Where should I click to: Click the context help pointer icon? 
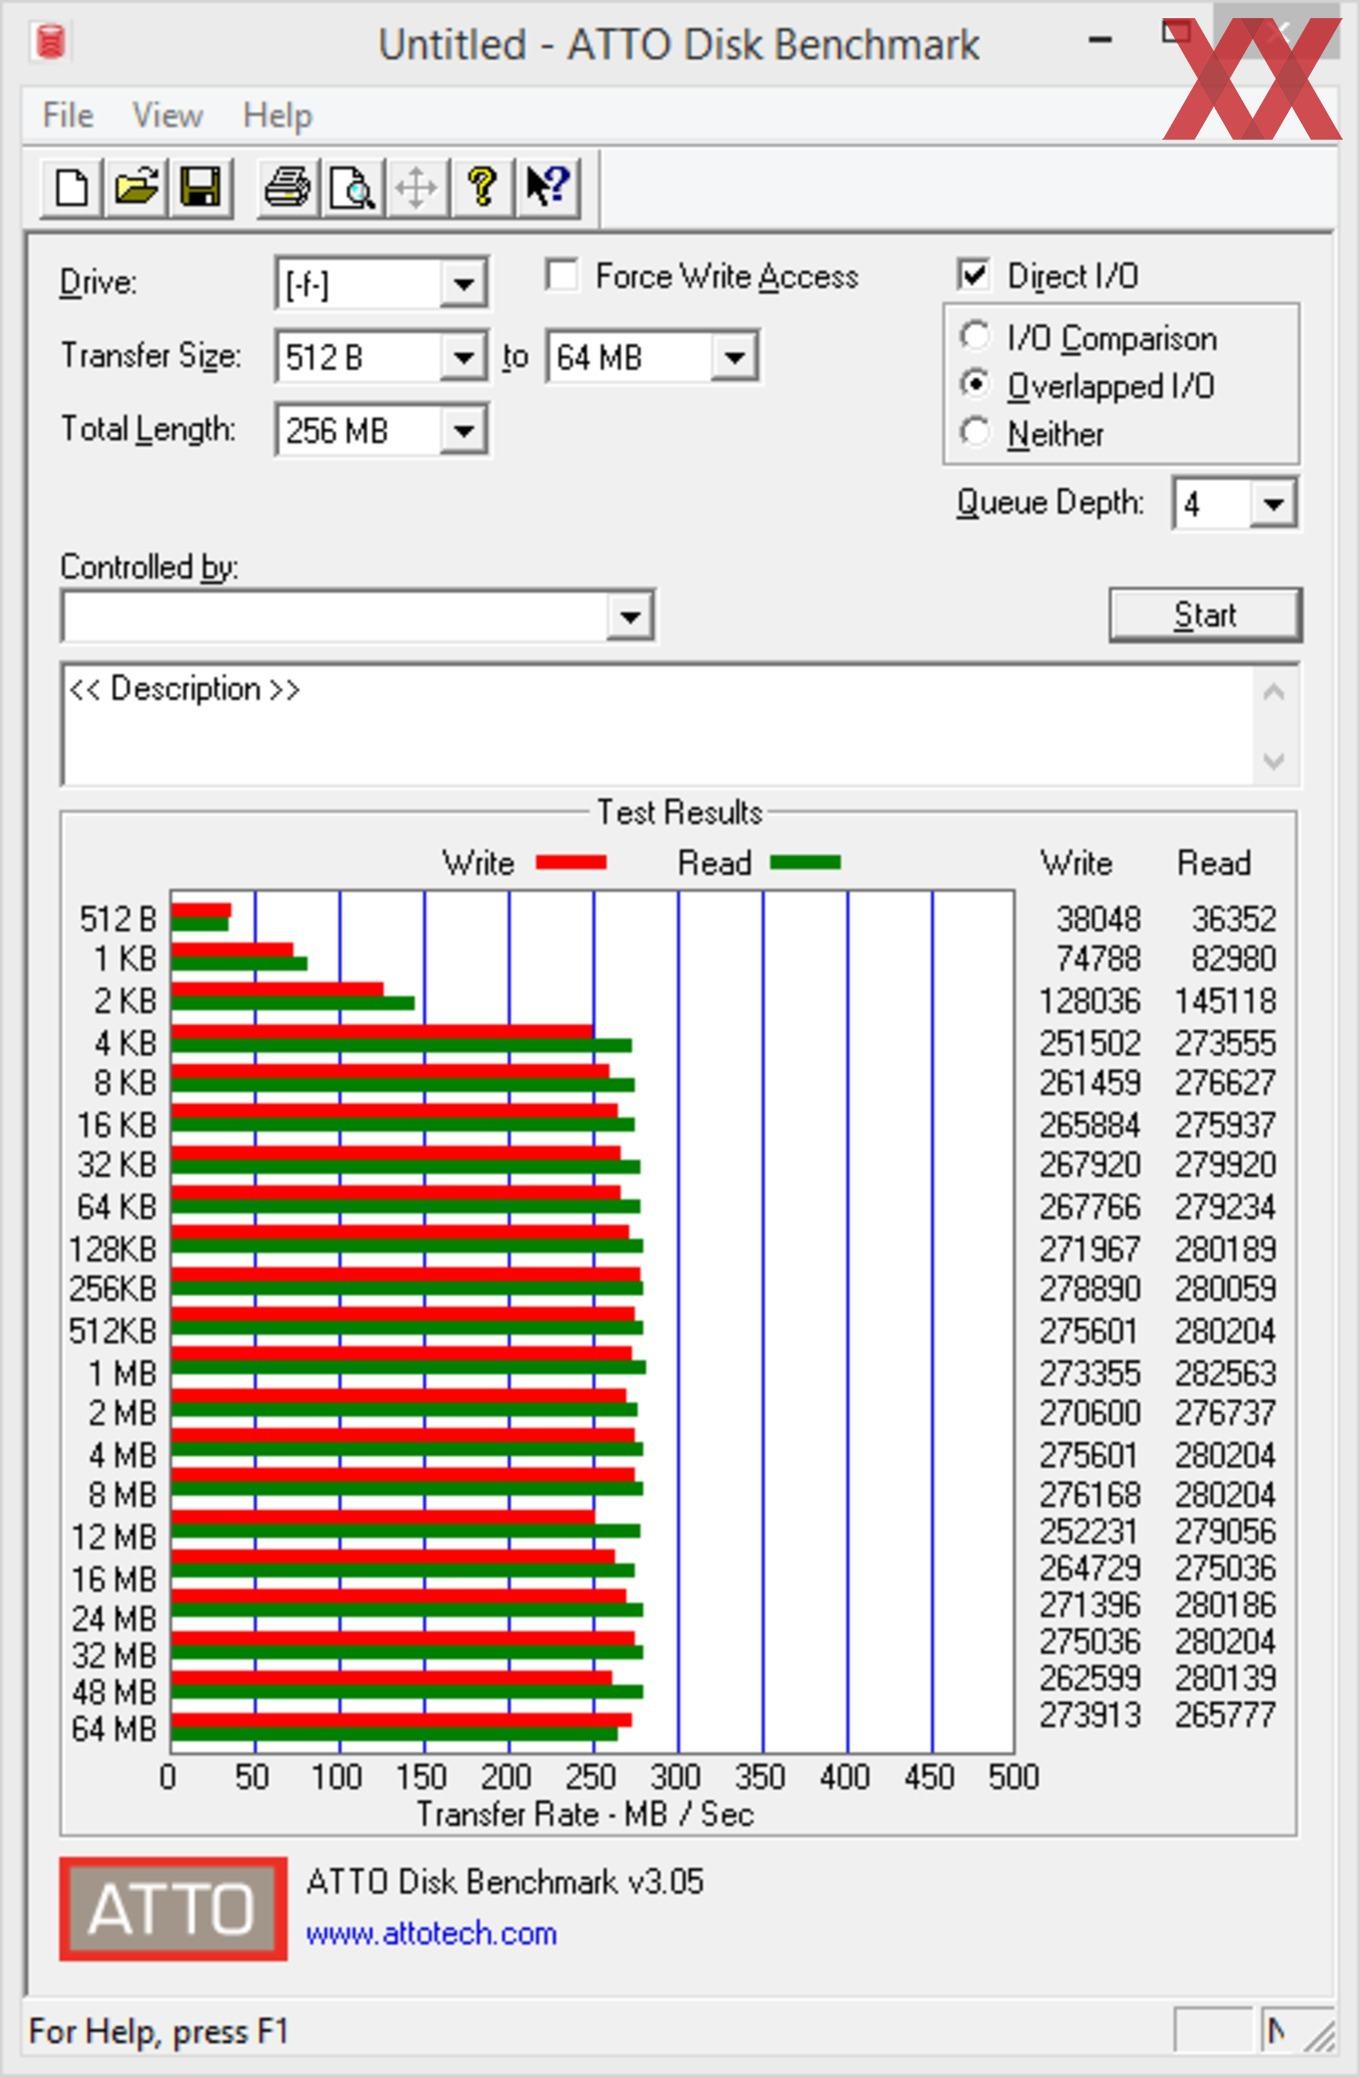(x=547, y=187)
